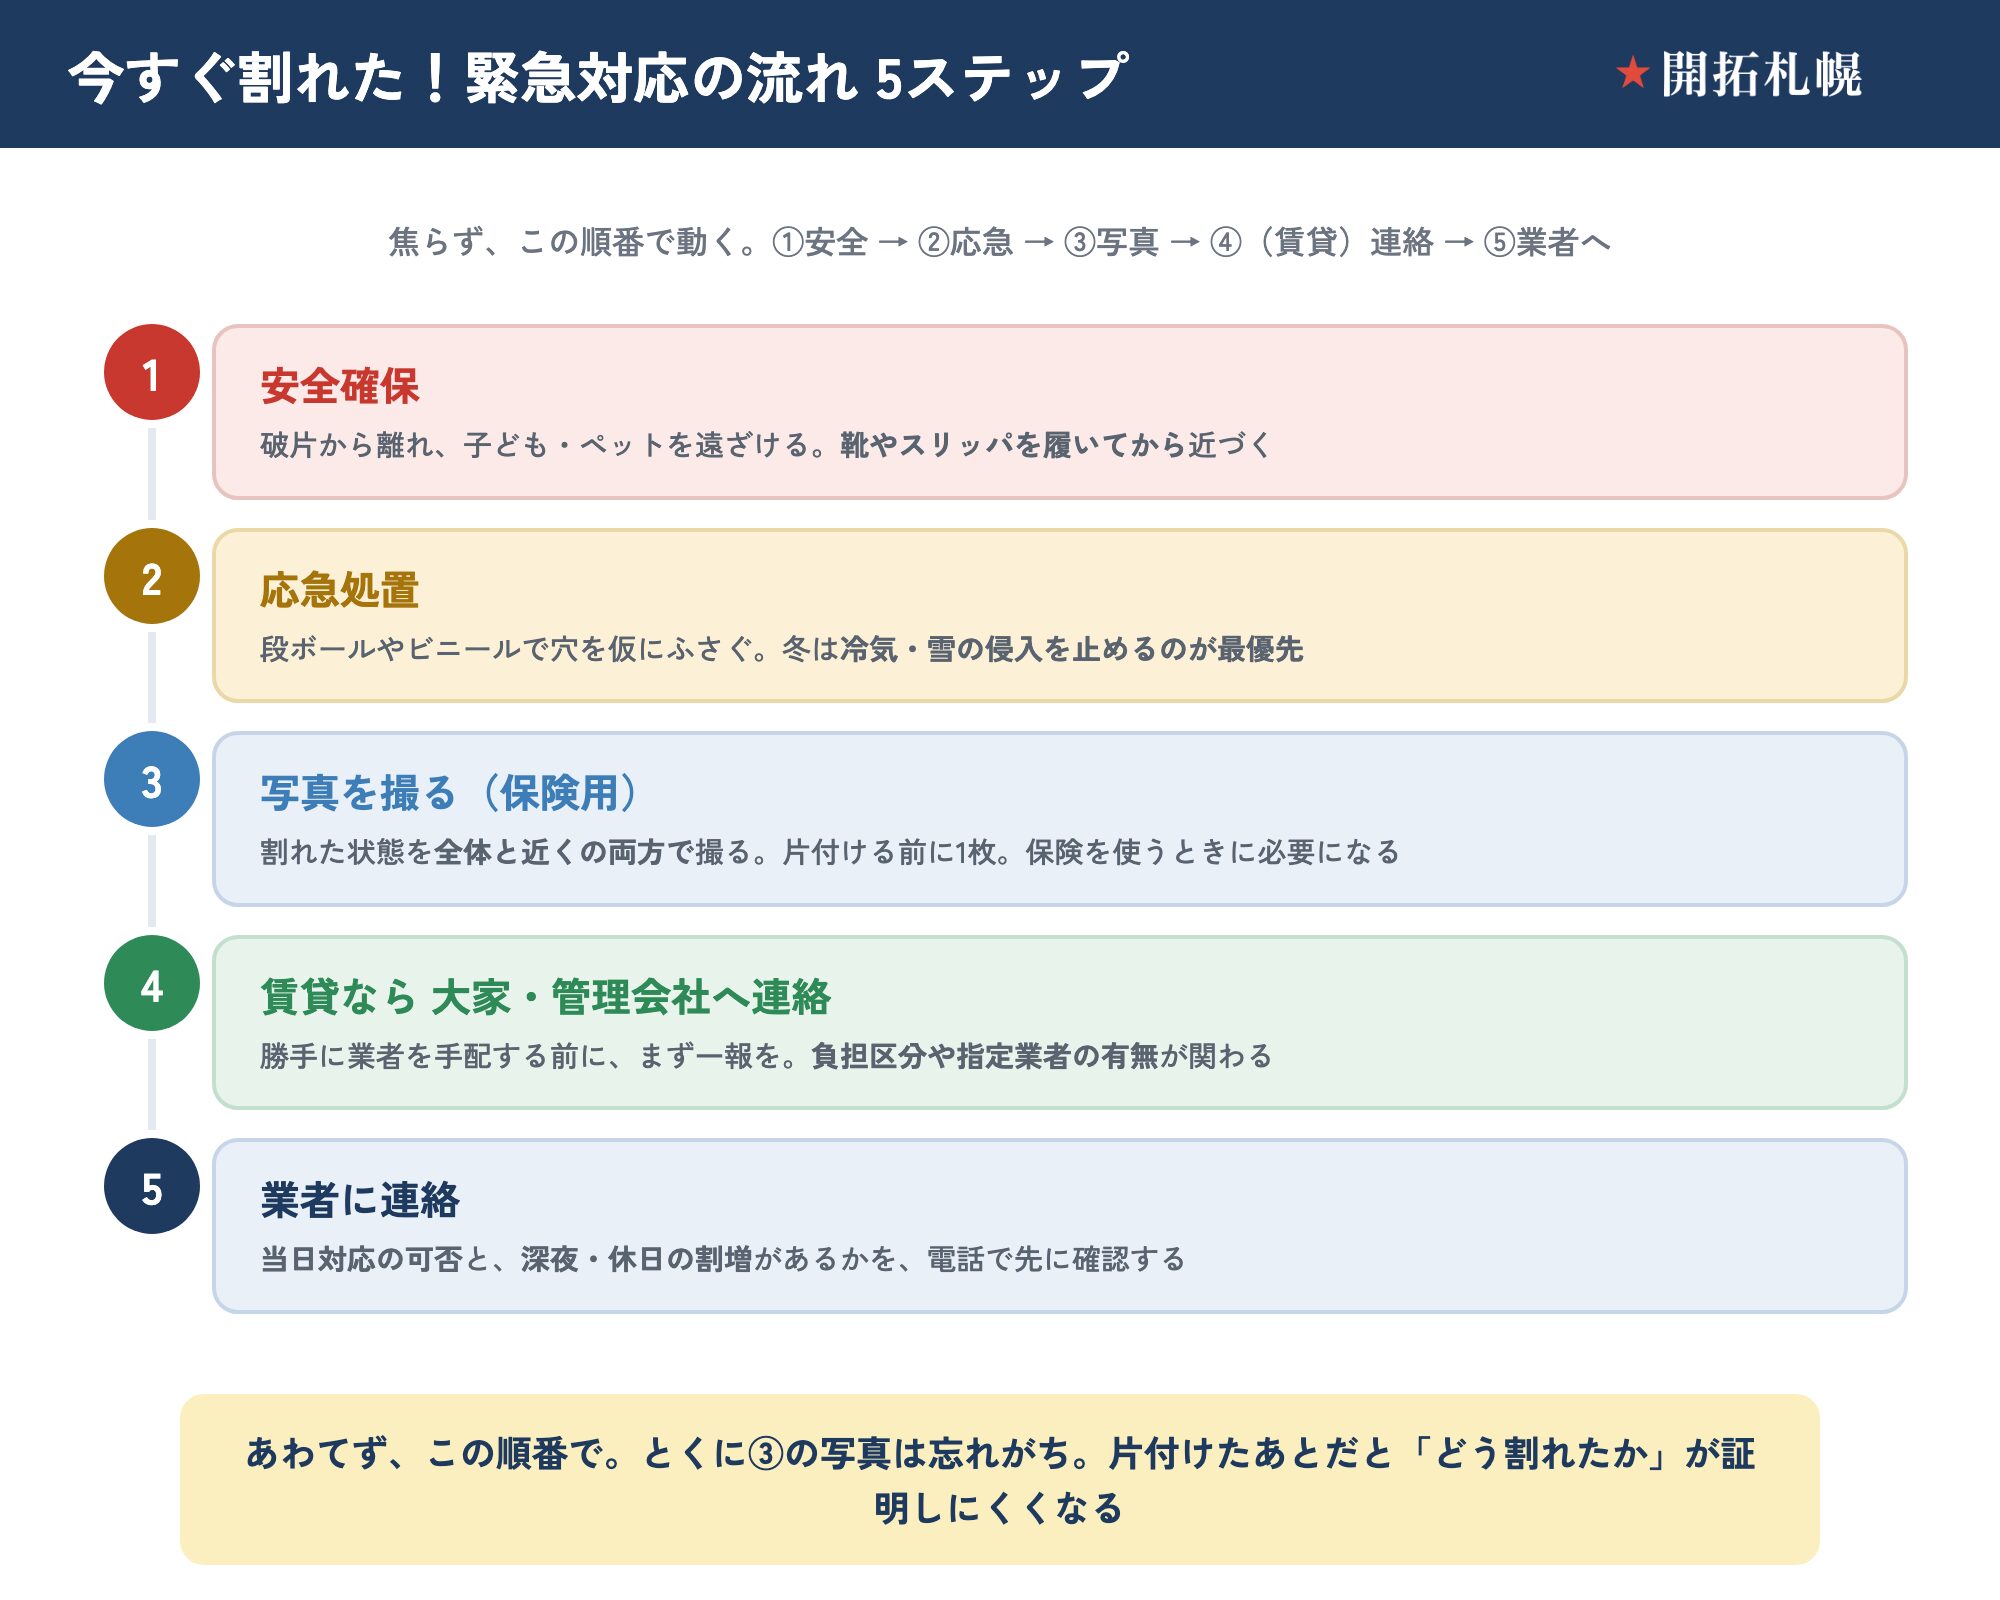Click the red step 1 circle

152,372
